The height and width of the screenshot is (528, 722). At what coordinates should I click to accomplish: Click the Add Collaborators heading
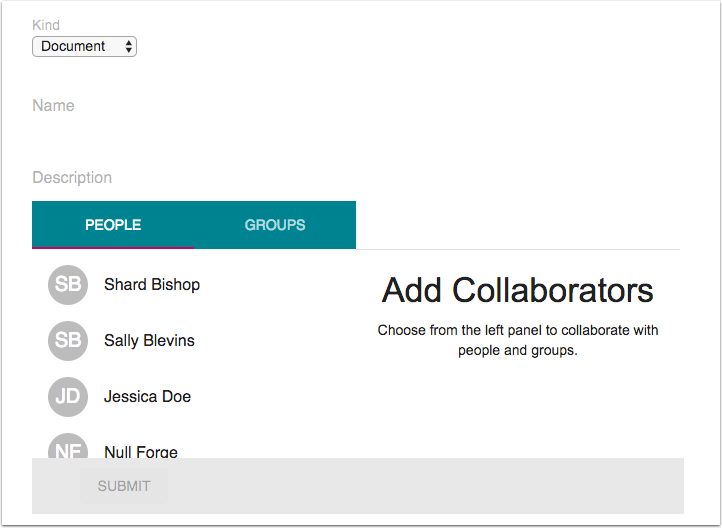coord(518,290)
